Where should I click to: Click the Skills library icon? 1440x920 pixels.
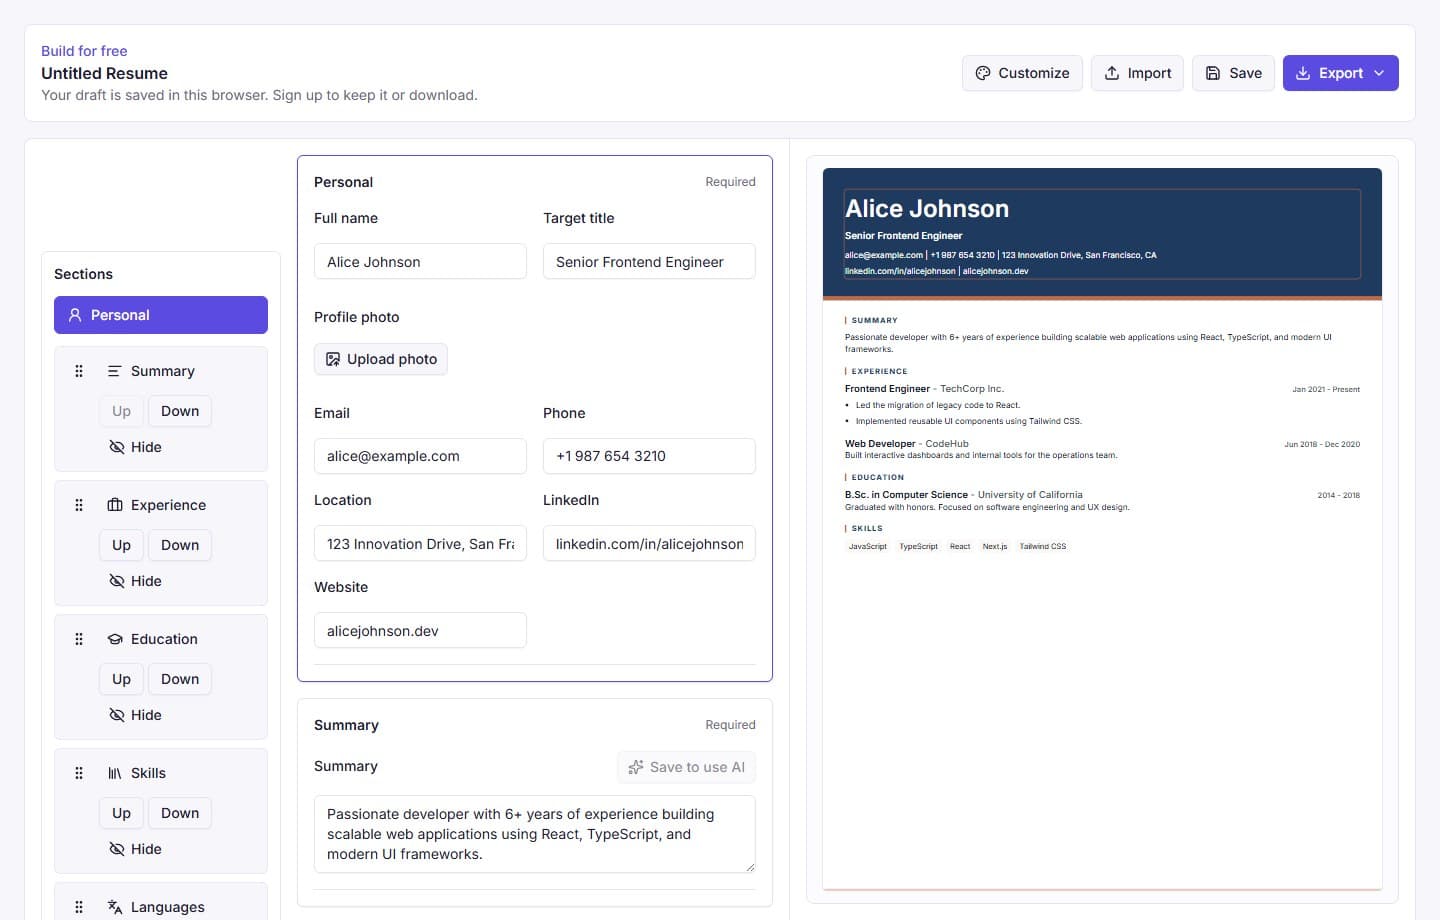click(115, 773)
